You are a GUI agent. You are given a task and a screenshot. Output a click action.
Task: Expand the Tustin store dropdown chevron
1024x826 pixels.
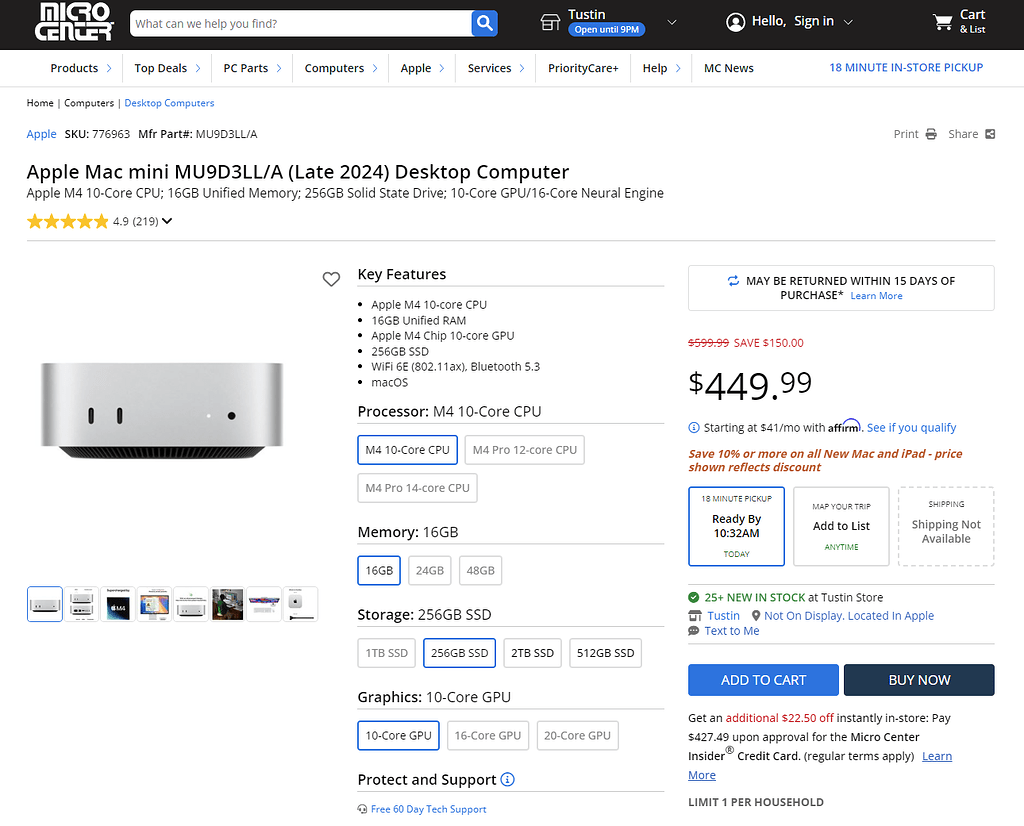click(x=671, y=22)
